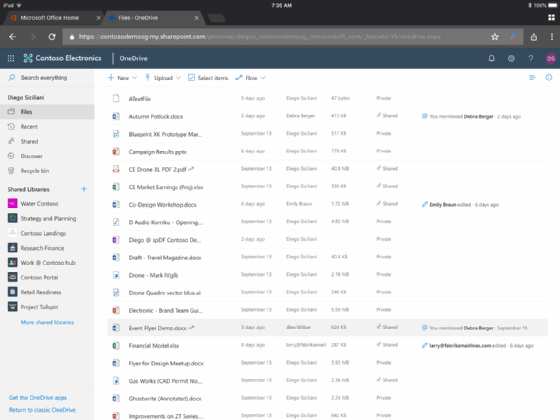Open the settings gear in OneDrive header
Image resolution: width=560 pixels, height=420 pixels.
(x=511, y=58)
